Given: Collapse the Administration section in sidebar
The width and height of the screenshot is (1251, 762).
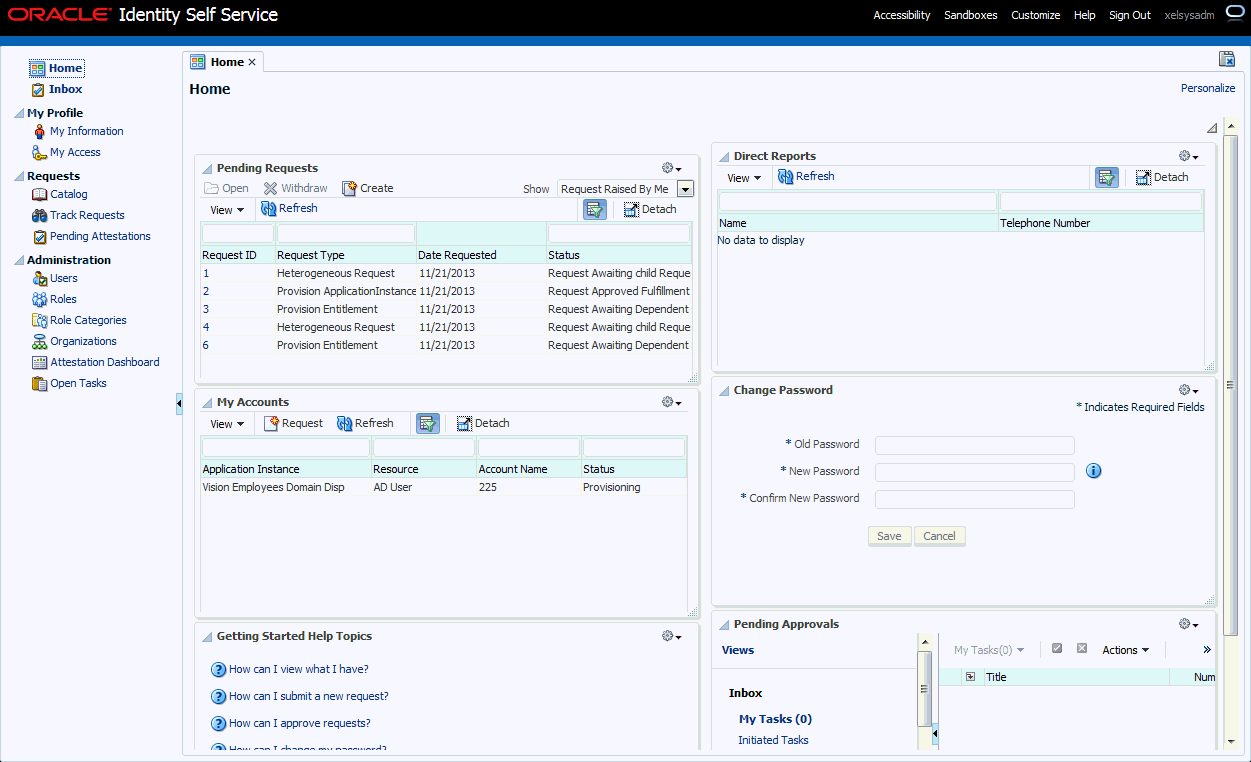Looking at the screenshot, I should [19, 260].
